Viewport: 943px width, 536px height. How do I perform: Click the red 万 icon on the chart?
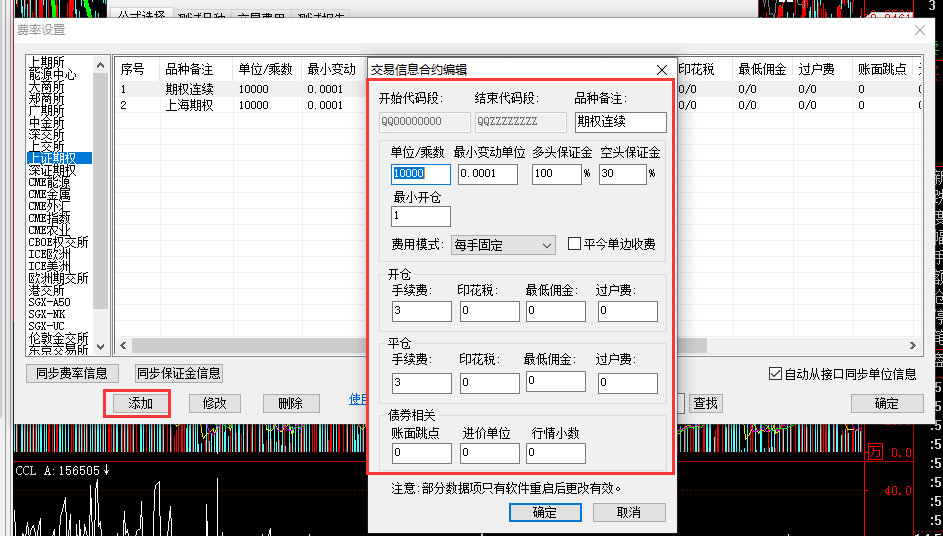tap(877, 452)
